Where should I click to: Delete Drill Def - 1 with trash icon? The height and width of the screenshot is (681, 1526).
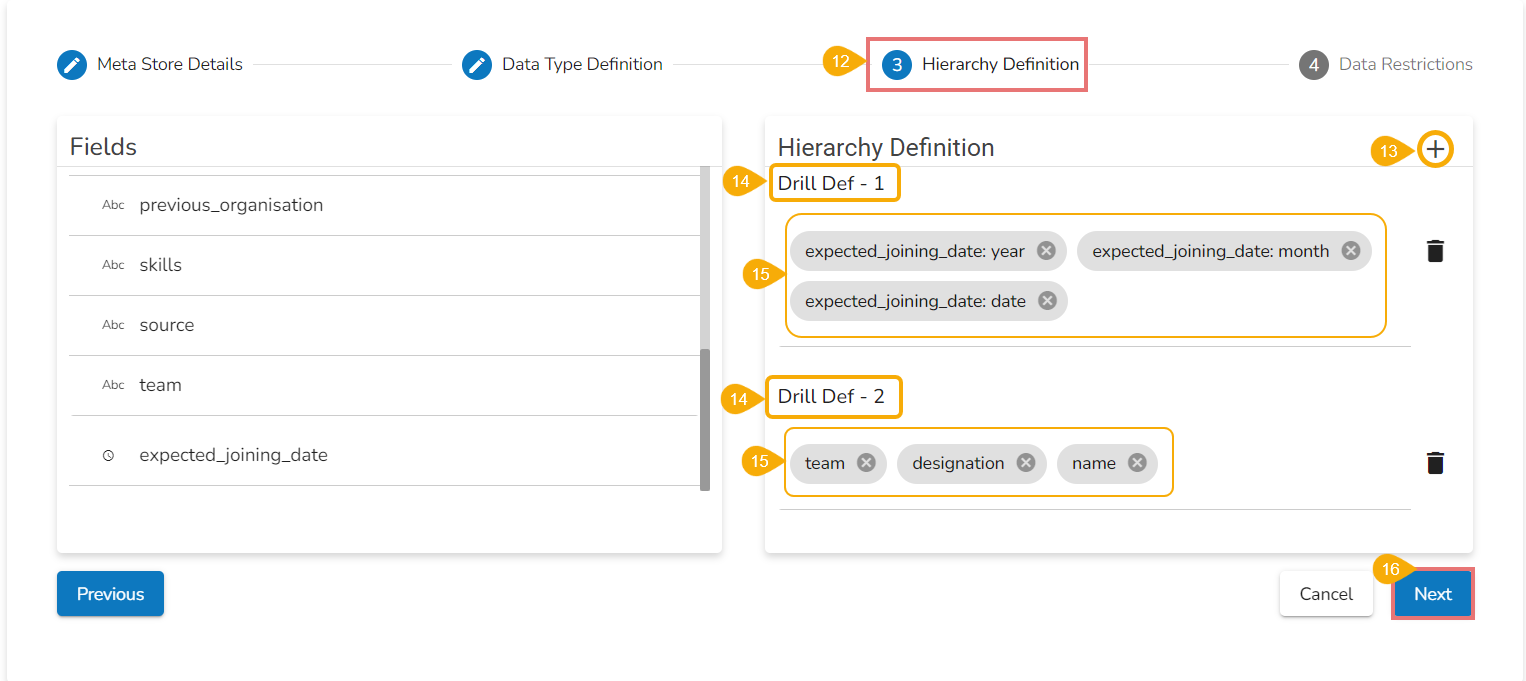click(x=1435, y=251)
